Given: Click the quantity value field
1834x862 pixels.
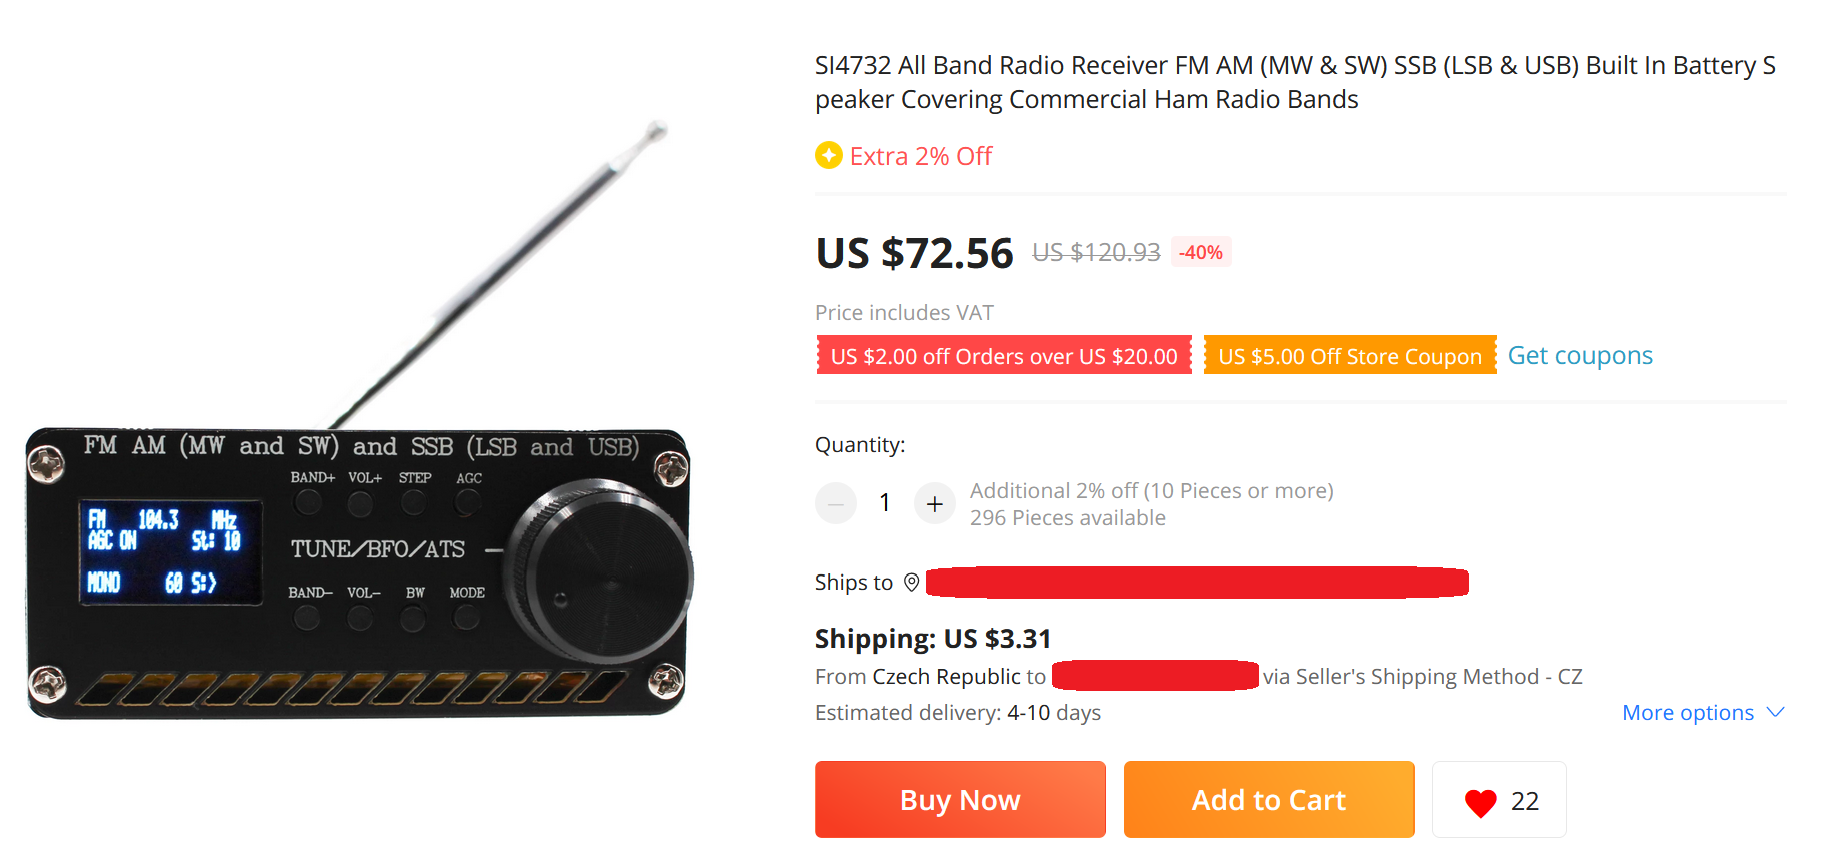Looking at the screenshot, I should click(x=885, y=502).
